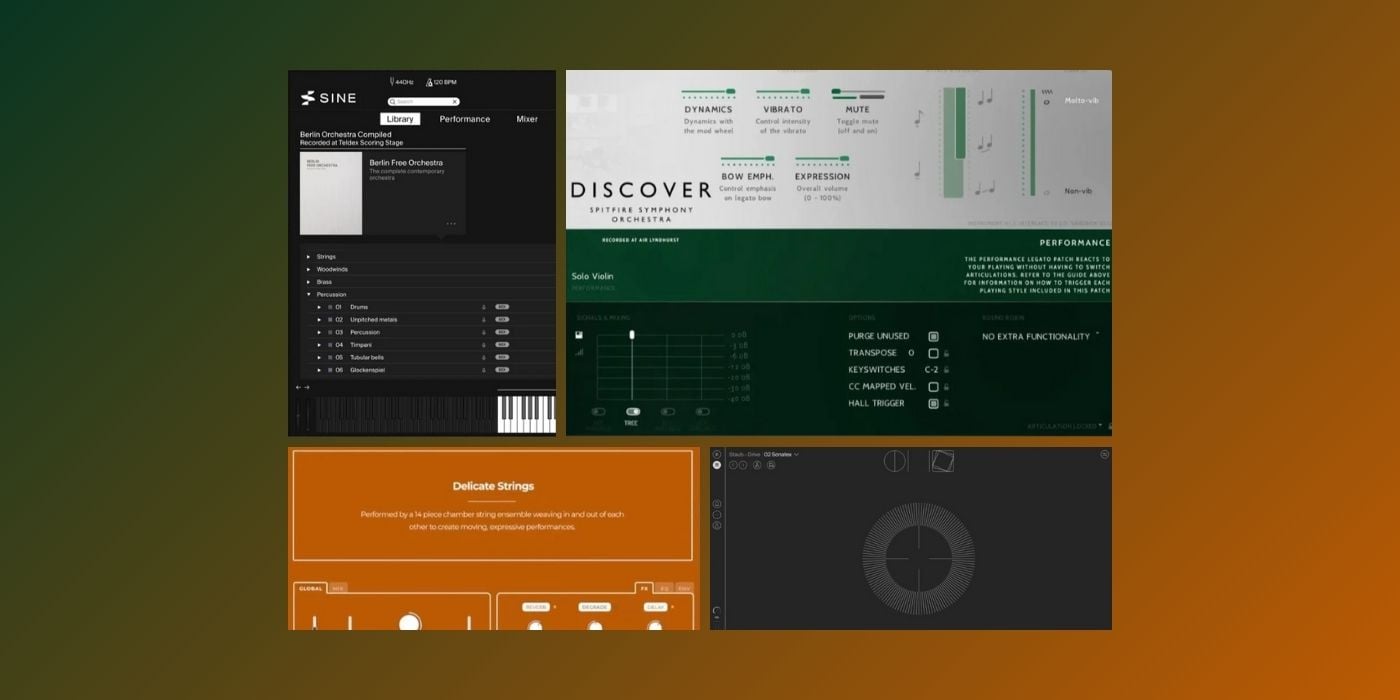The width and height of the screenshot is (1400, 700).
Task: Click the 440Hz tuning fork icon
Action: (394, 81)
